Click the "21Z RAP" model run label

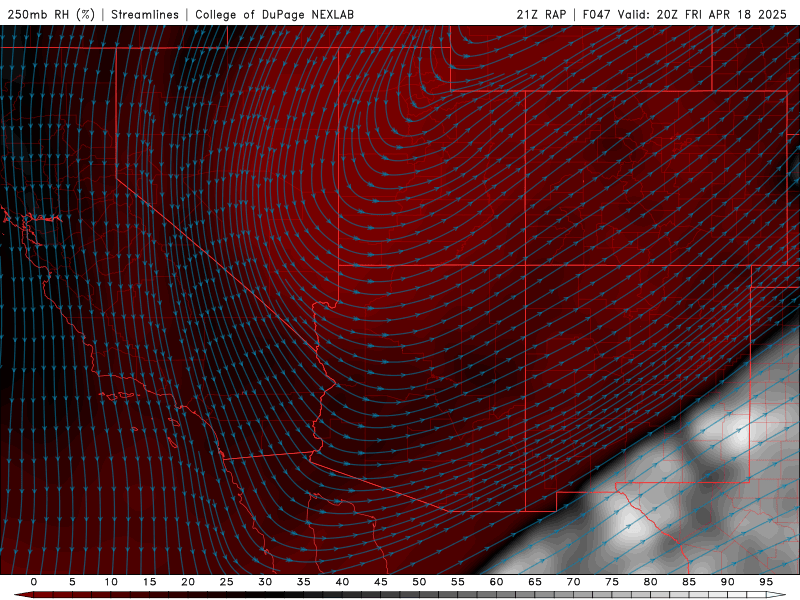[541, 14]
